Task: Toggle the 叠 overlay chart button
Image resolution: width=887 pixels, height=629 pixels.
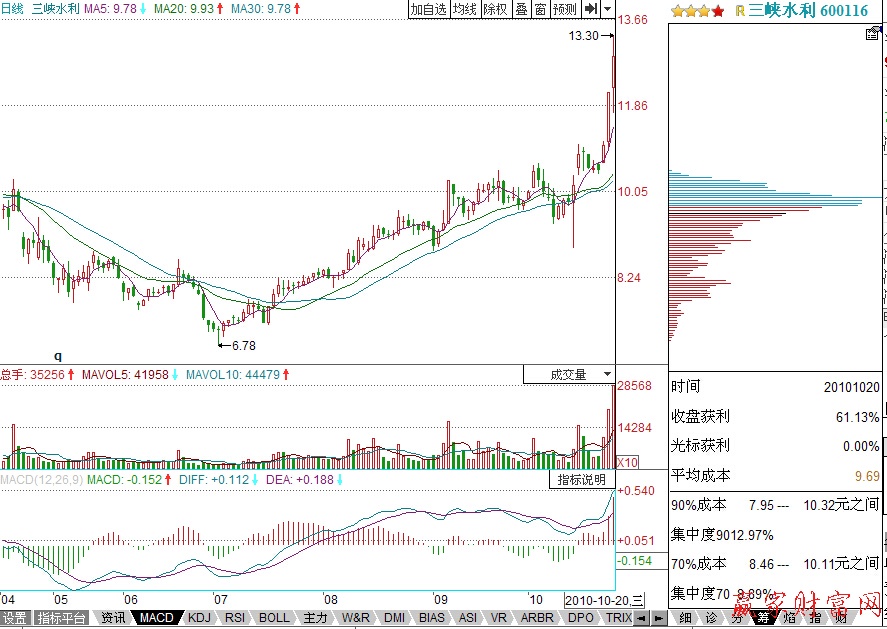Action: pos(521,9)
